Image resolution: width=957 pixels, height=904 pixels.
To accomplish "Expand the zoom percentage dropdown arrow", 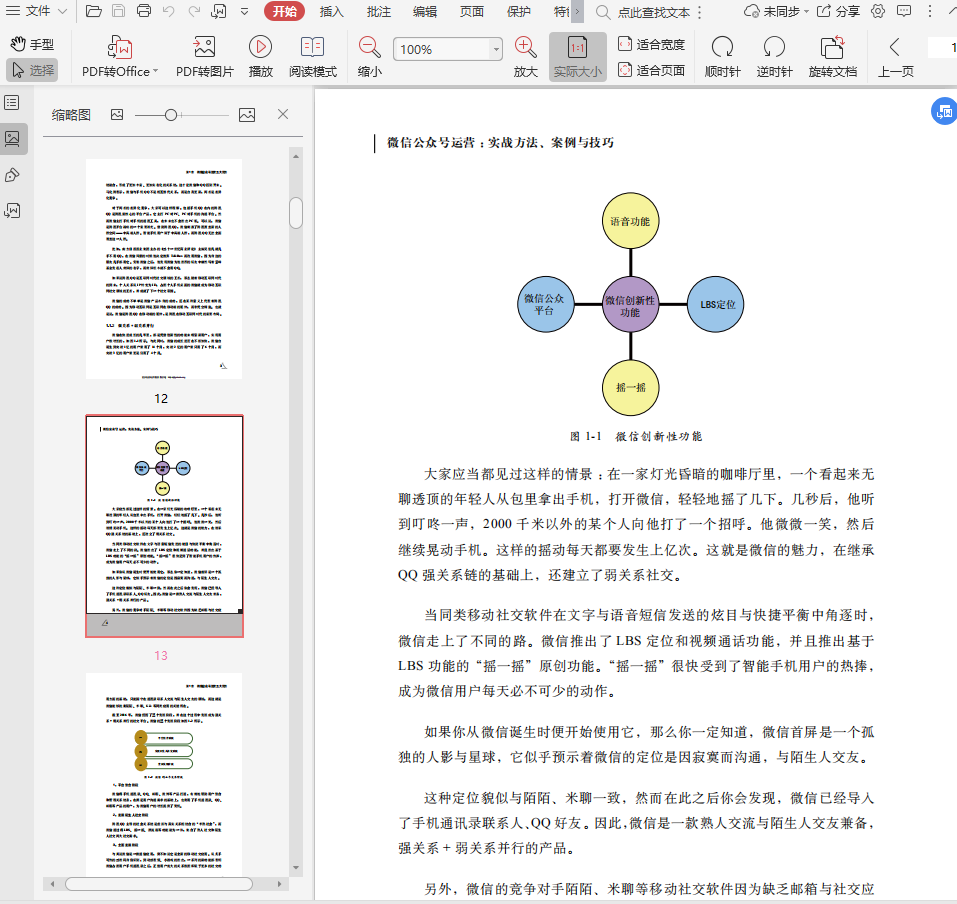I will [496, 49].
